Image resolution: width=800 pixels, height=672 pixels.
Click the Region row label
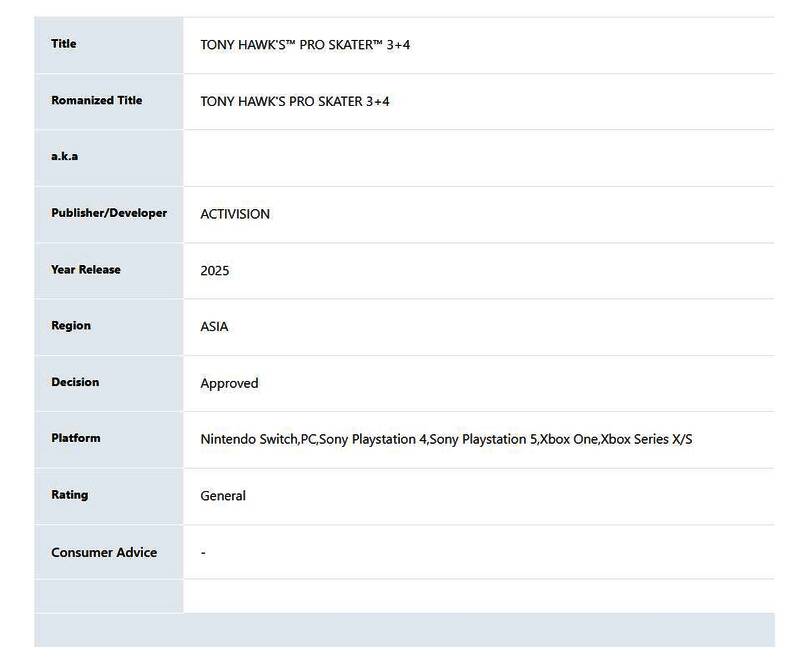tap(71, 326)
